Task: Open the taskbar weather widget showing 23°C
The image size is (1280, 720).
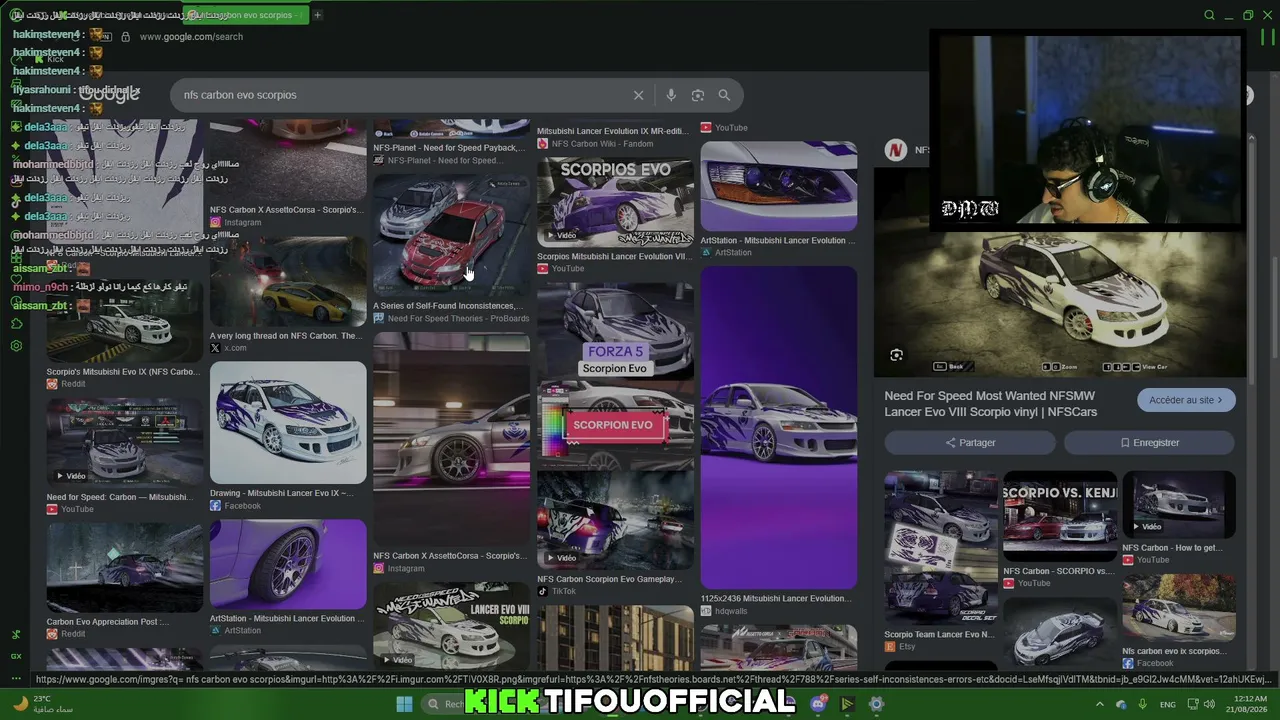Action: pyautogui.click(x=45, y=704)
